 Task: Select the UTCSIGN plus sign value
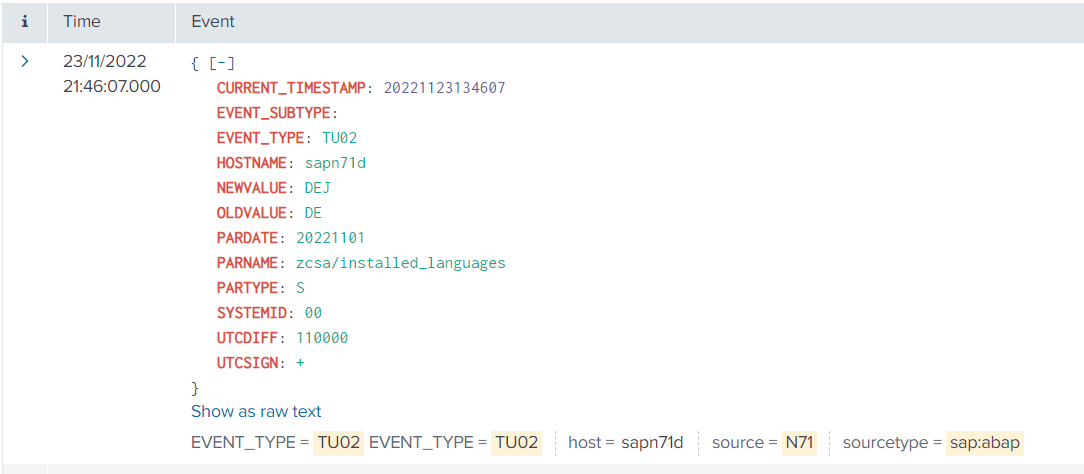coord(300,363)
